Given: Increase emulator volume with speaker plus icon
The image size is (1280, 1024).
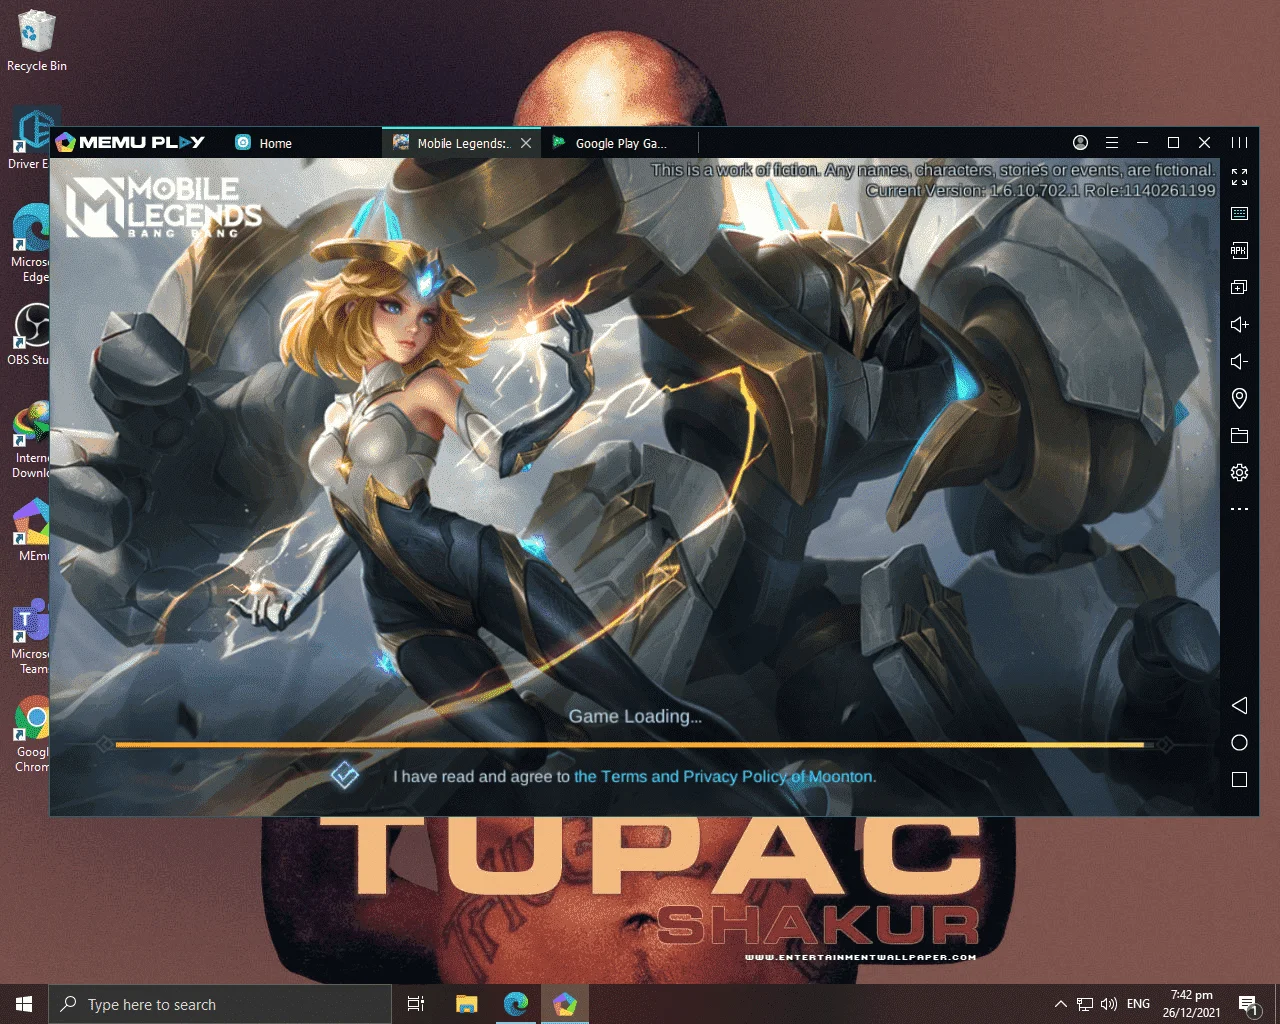Looking at the screenshot, I should click(1239, 324).
